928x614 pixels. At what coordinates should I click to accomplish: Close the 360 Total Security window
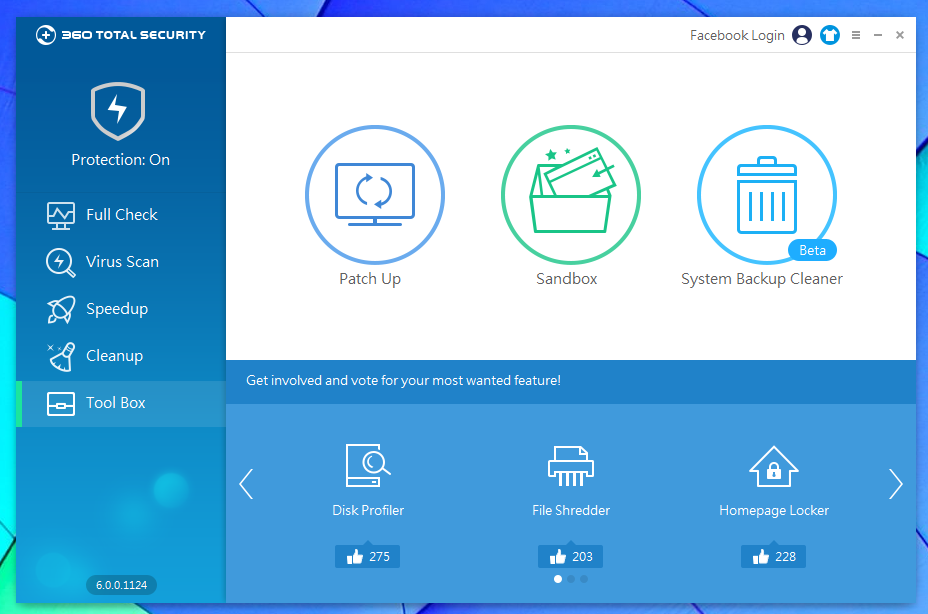(x=900, y=35)
